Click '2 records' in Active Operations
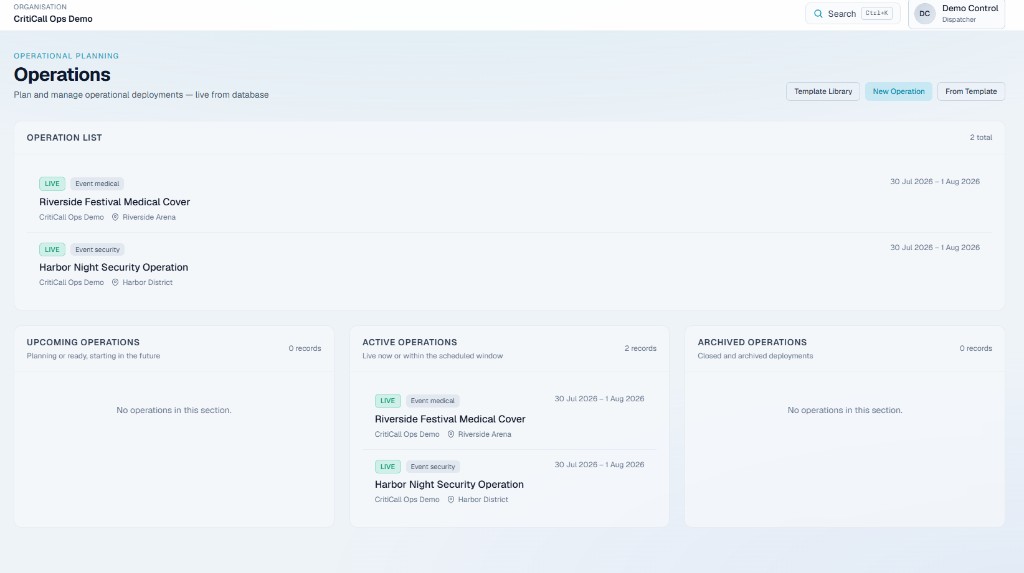This screenshot has width=1024, height=573. [x=640, y=348]
